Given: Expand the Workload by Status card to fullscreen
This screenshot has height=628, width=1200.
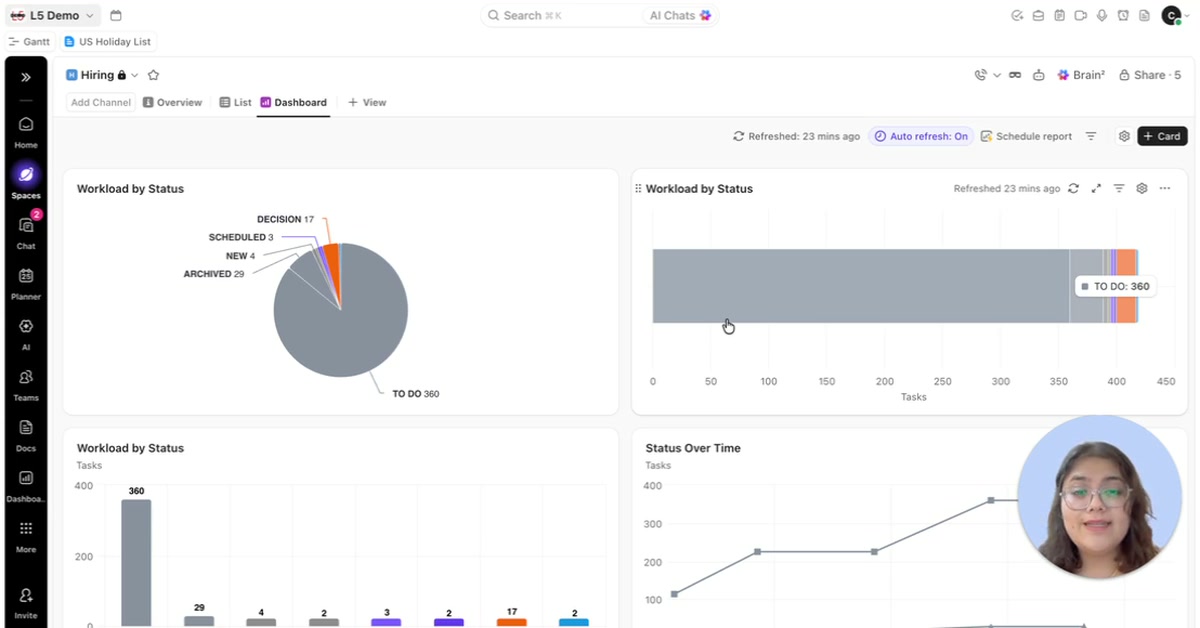Looking at the screenshot, I should (x=1096, y=188).
